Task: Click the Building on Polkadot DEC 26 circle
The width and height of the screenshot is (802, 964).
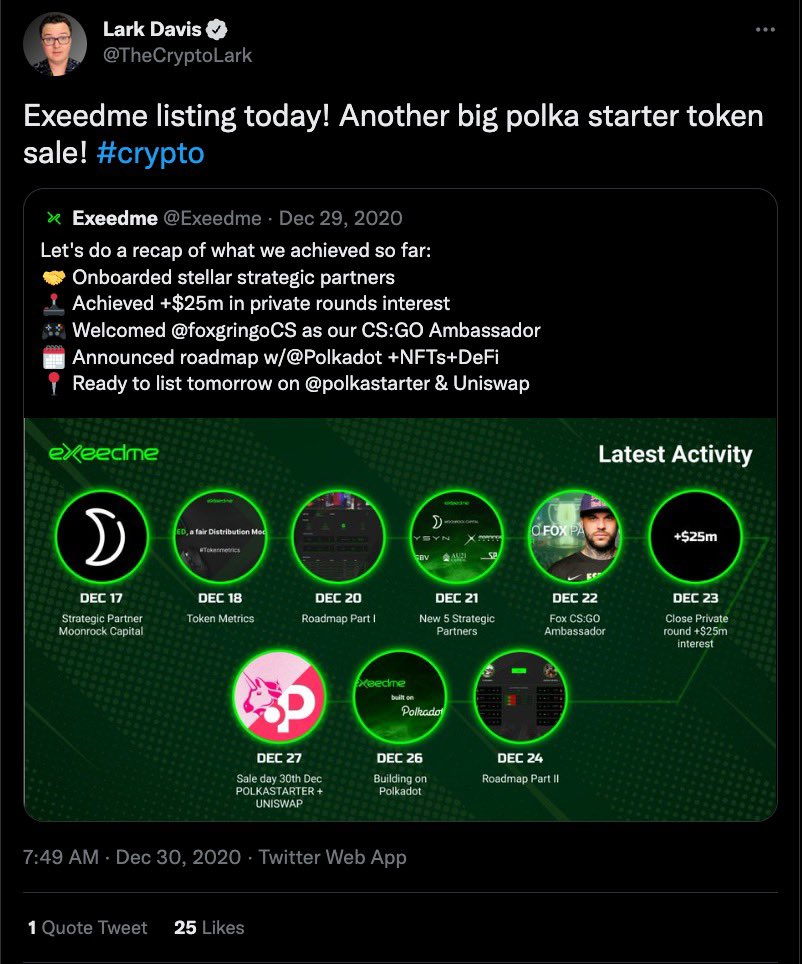Action: [x=400, y=697]
